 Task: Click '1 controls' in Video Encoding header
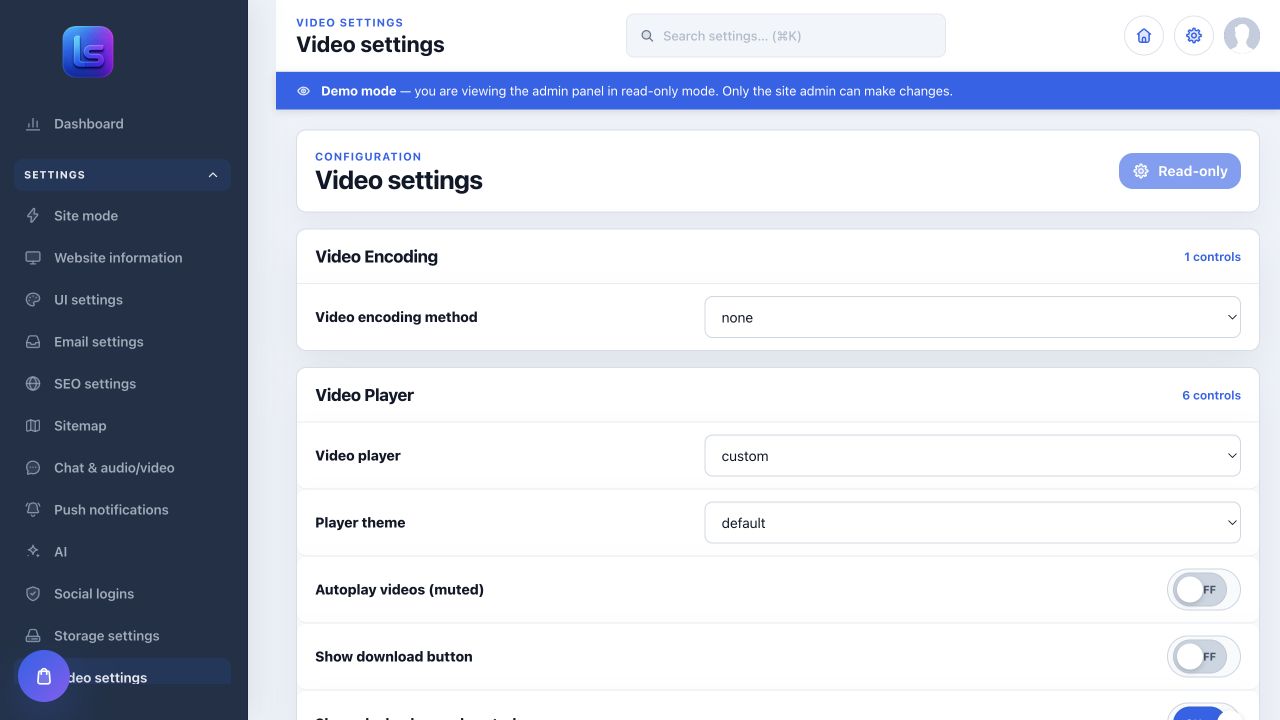tap(1212, 257)
